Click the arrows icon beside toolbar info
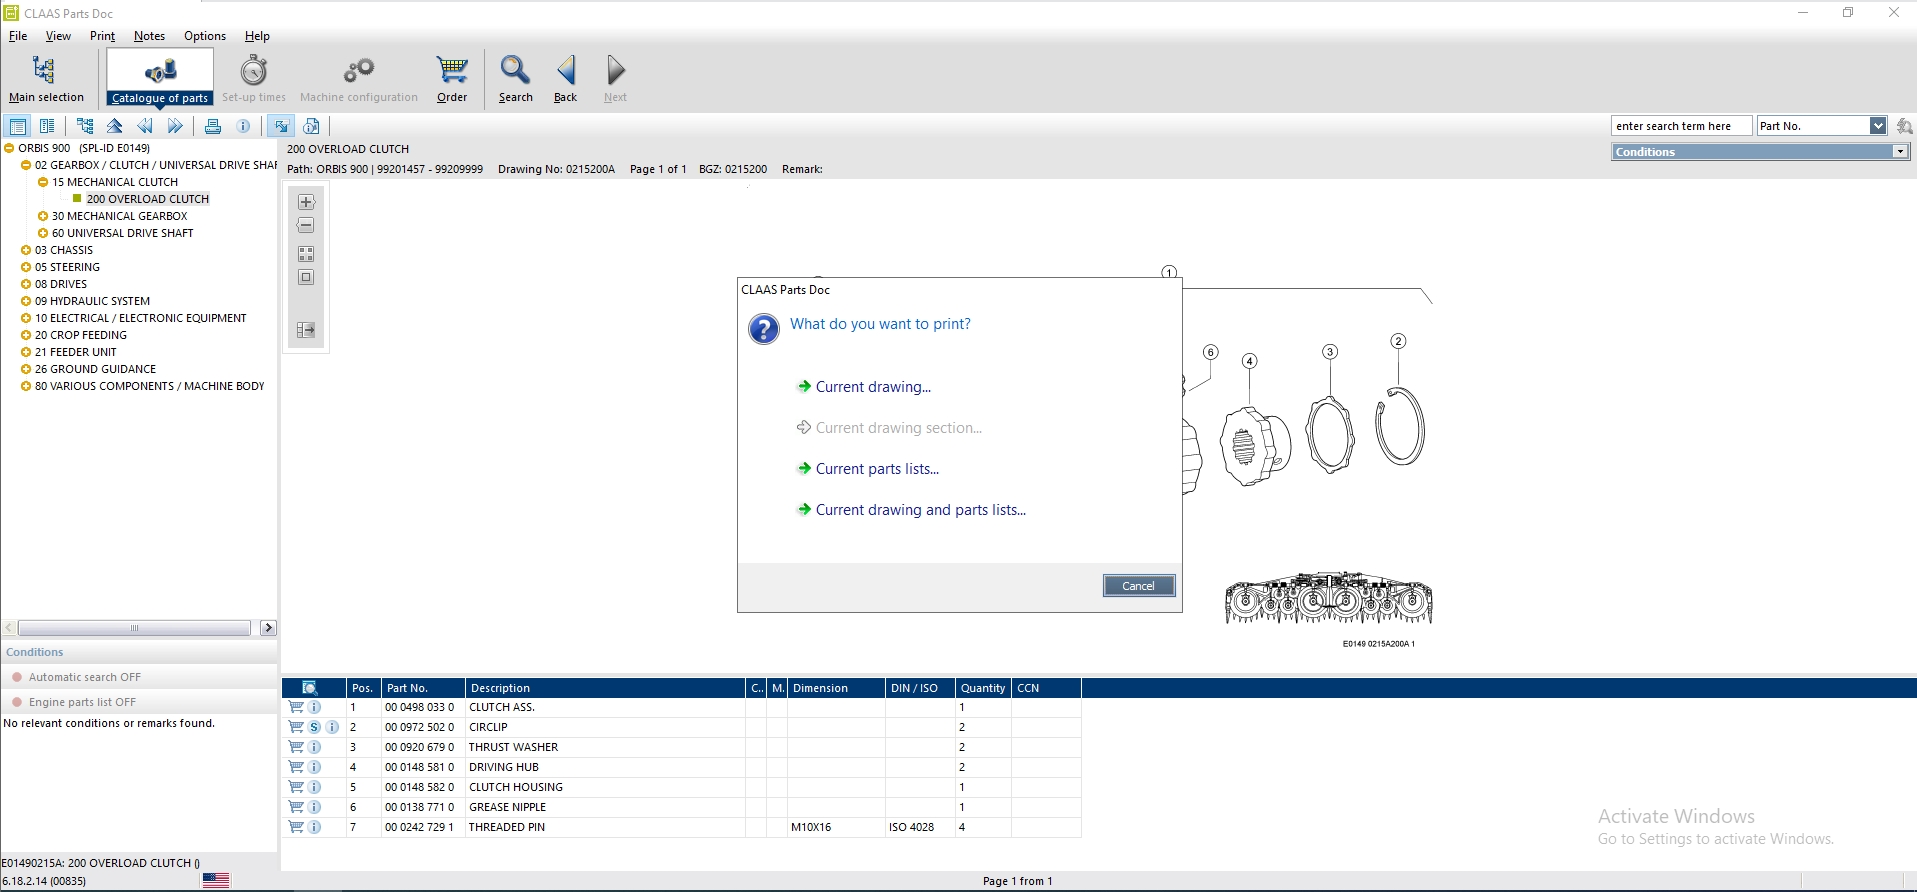The image size is (1917, 892). pos(281,126)
